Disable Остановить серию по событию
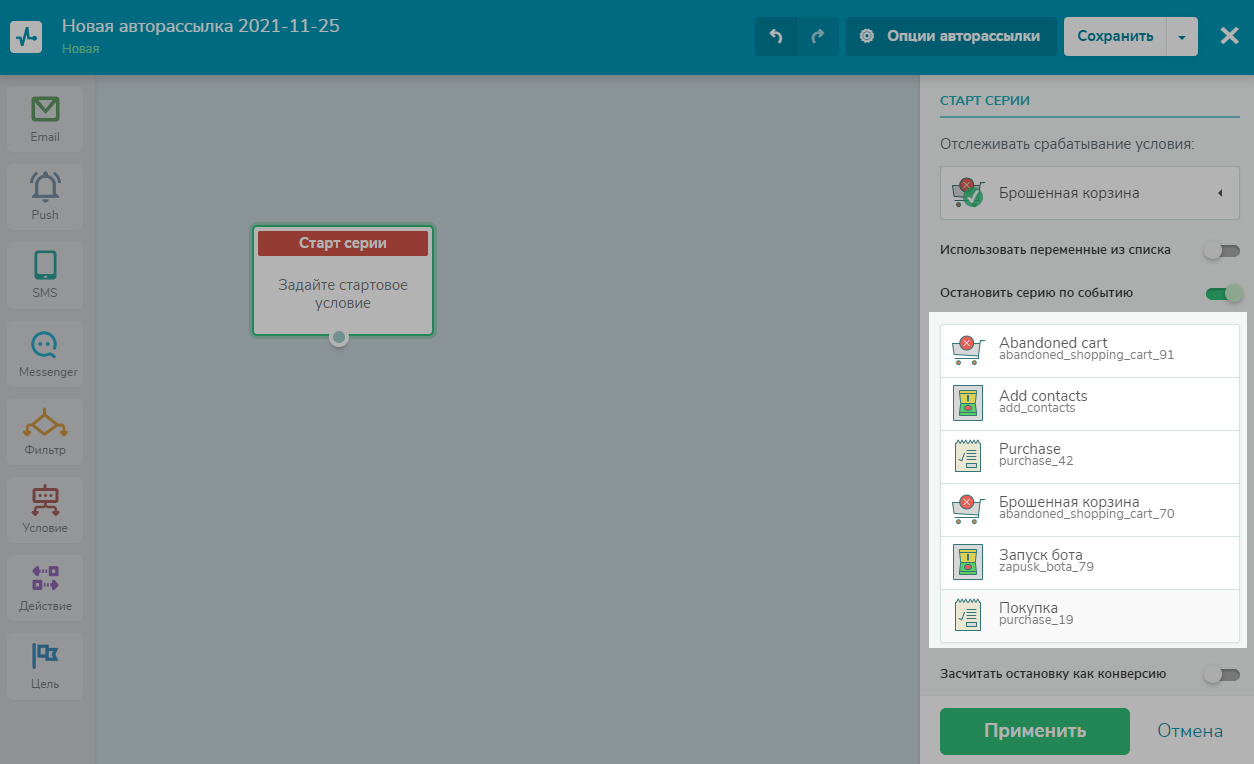1254x764 pixels. click(x=1224, y=293)
